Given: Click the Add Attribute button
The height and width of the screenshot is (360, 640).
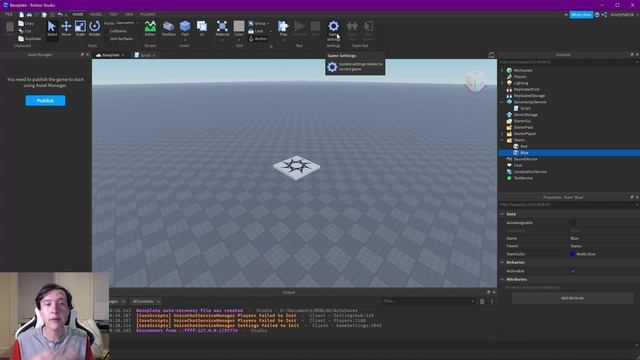Looking at the screenshot, I should tap(572, 298).
